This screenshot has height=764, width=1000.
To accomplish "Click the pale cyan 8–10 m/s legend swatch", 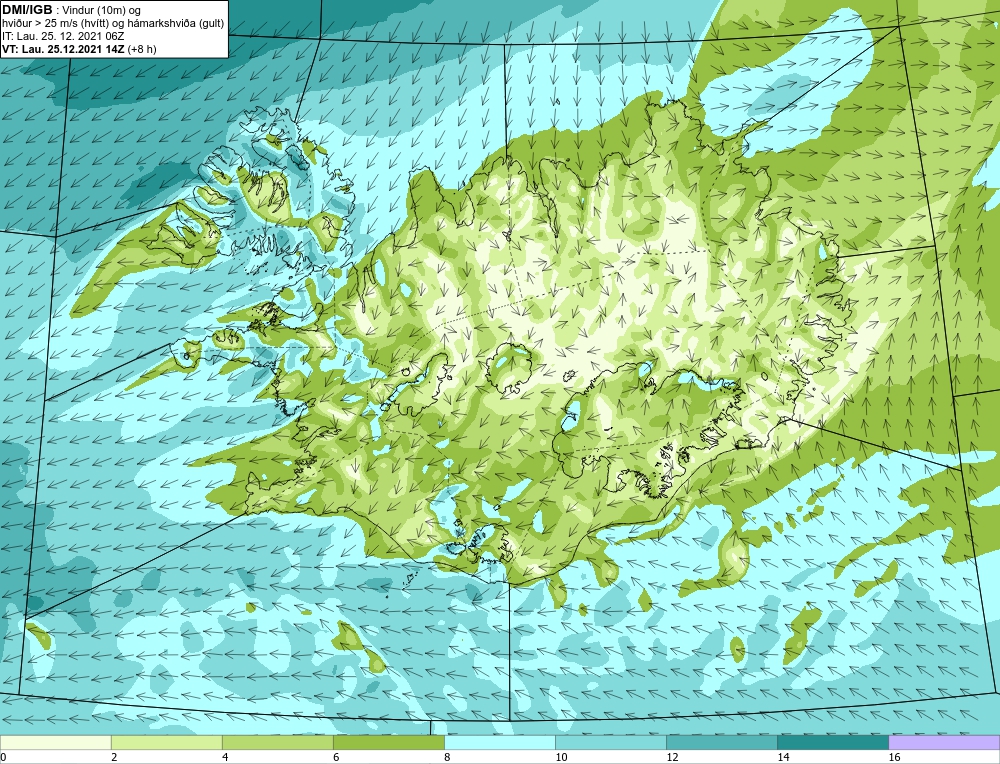I will 499,742.
